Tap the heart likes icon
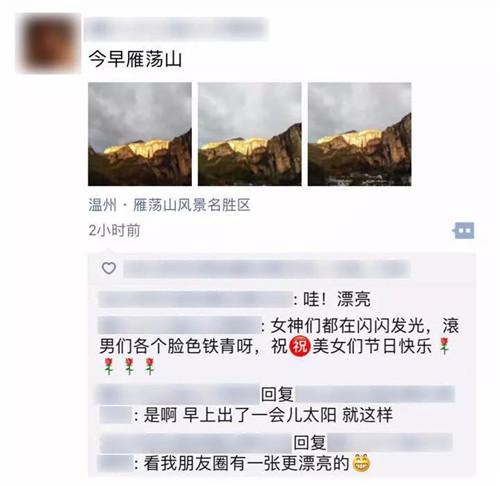Screen dimensions: 500x486 (x=109, y=268)
